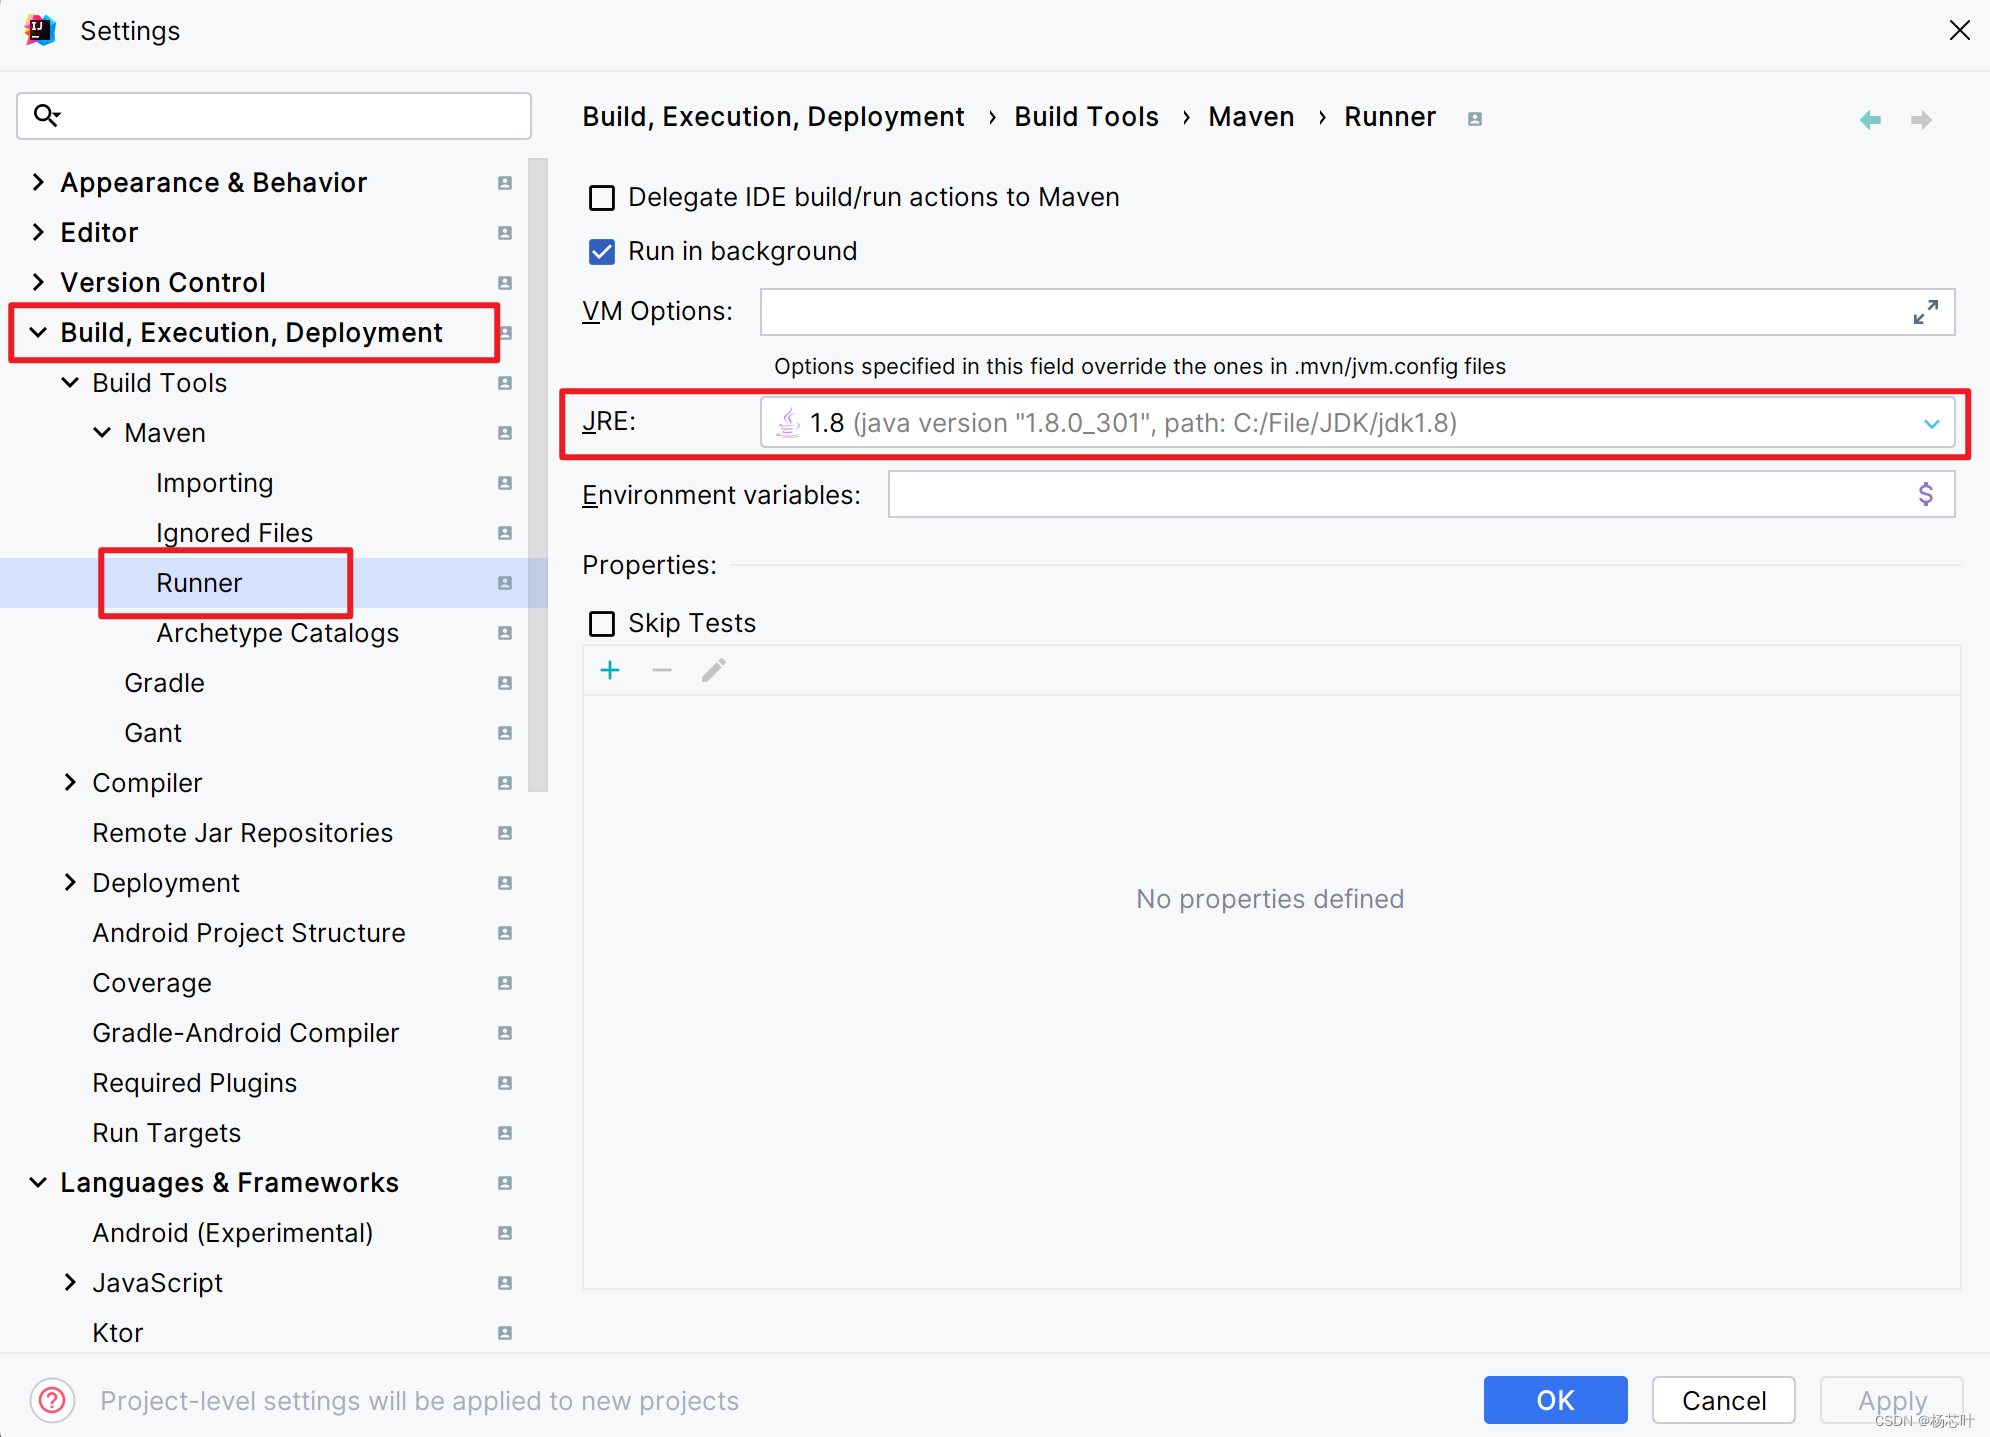Viewport: 1990px width, 1437px height.
Task: Click the Cancel button
Action: (x=1723, y=1400)
